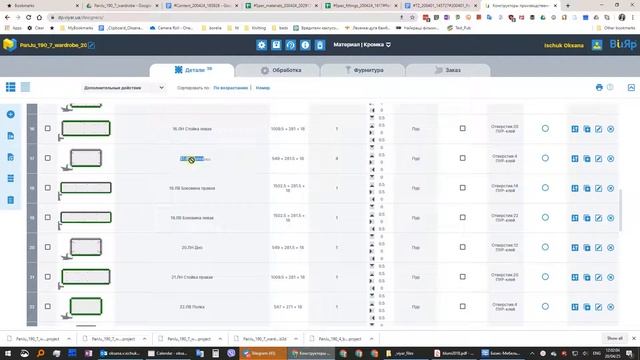This screenshot has width=640, height=360.
Task: Expand third download item chevron
Action: coord(220,339)
